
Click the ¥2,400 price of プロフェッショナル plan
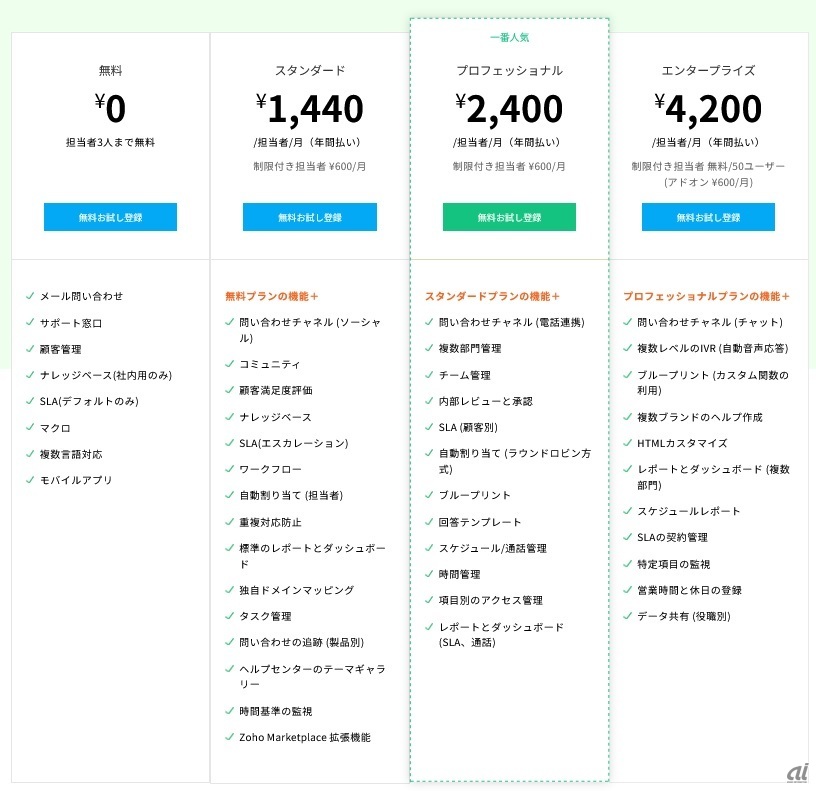pyautogui.click(x=509, y=108)
